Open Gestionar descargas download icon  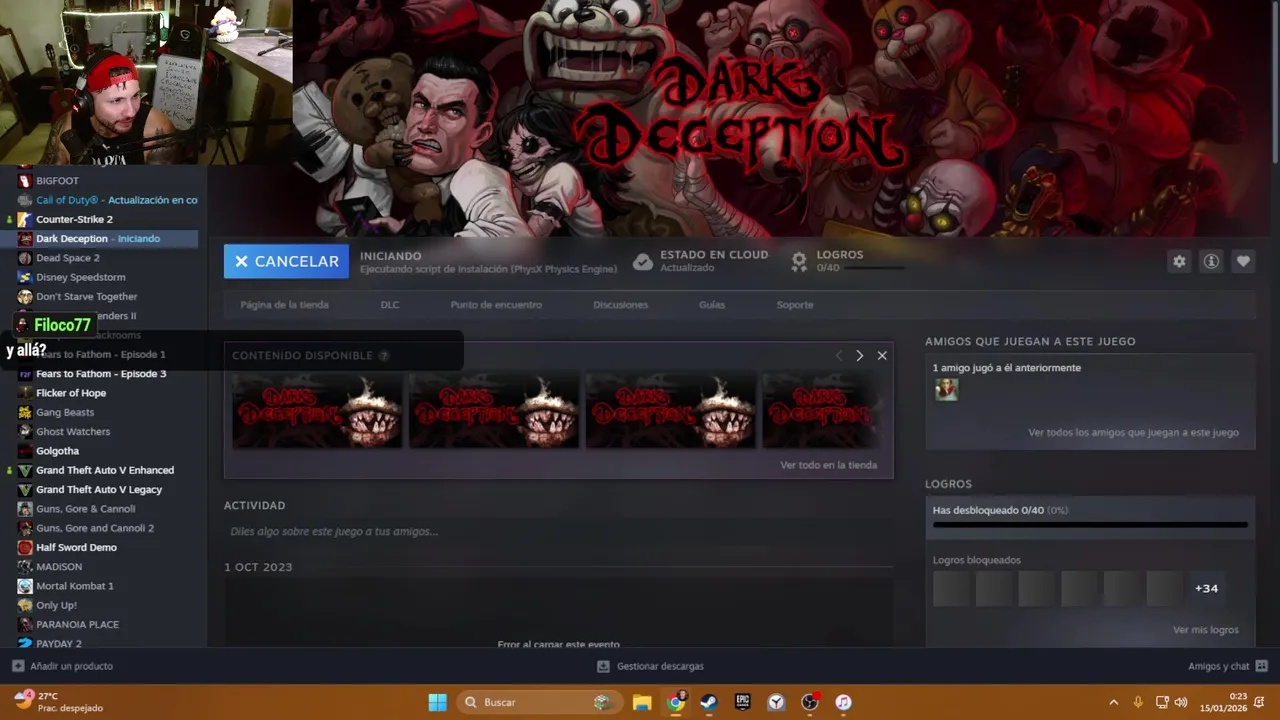(603, 666)
